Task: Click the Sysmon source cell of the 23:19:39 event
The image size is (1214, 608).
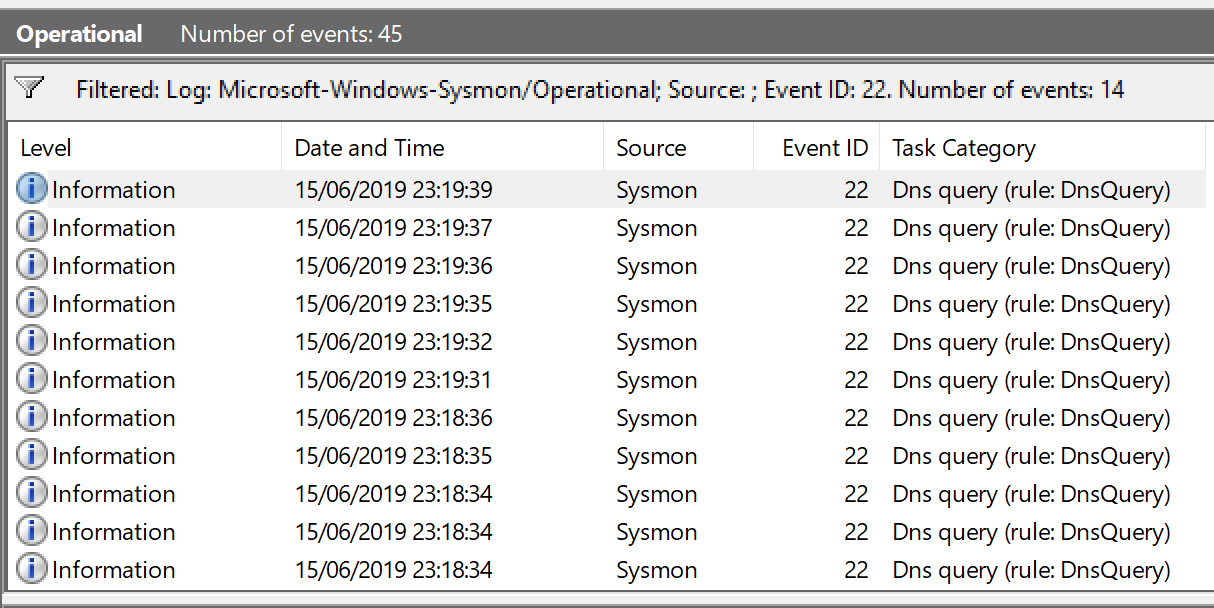Action: (x=656, y=190)
